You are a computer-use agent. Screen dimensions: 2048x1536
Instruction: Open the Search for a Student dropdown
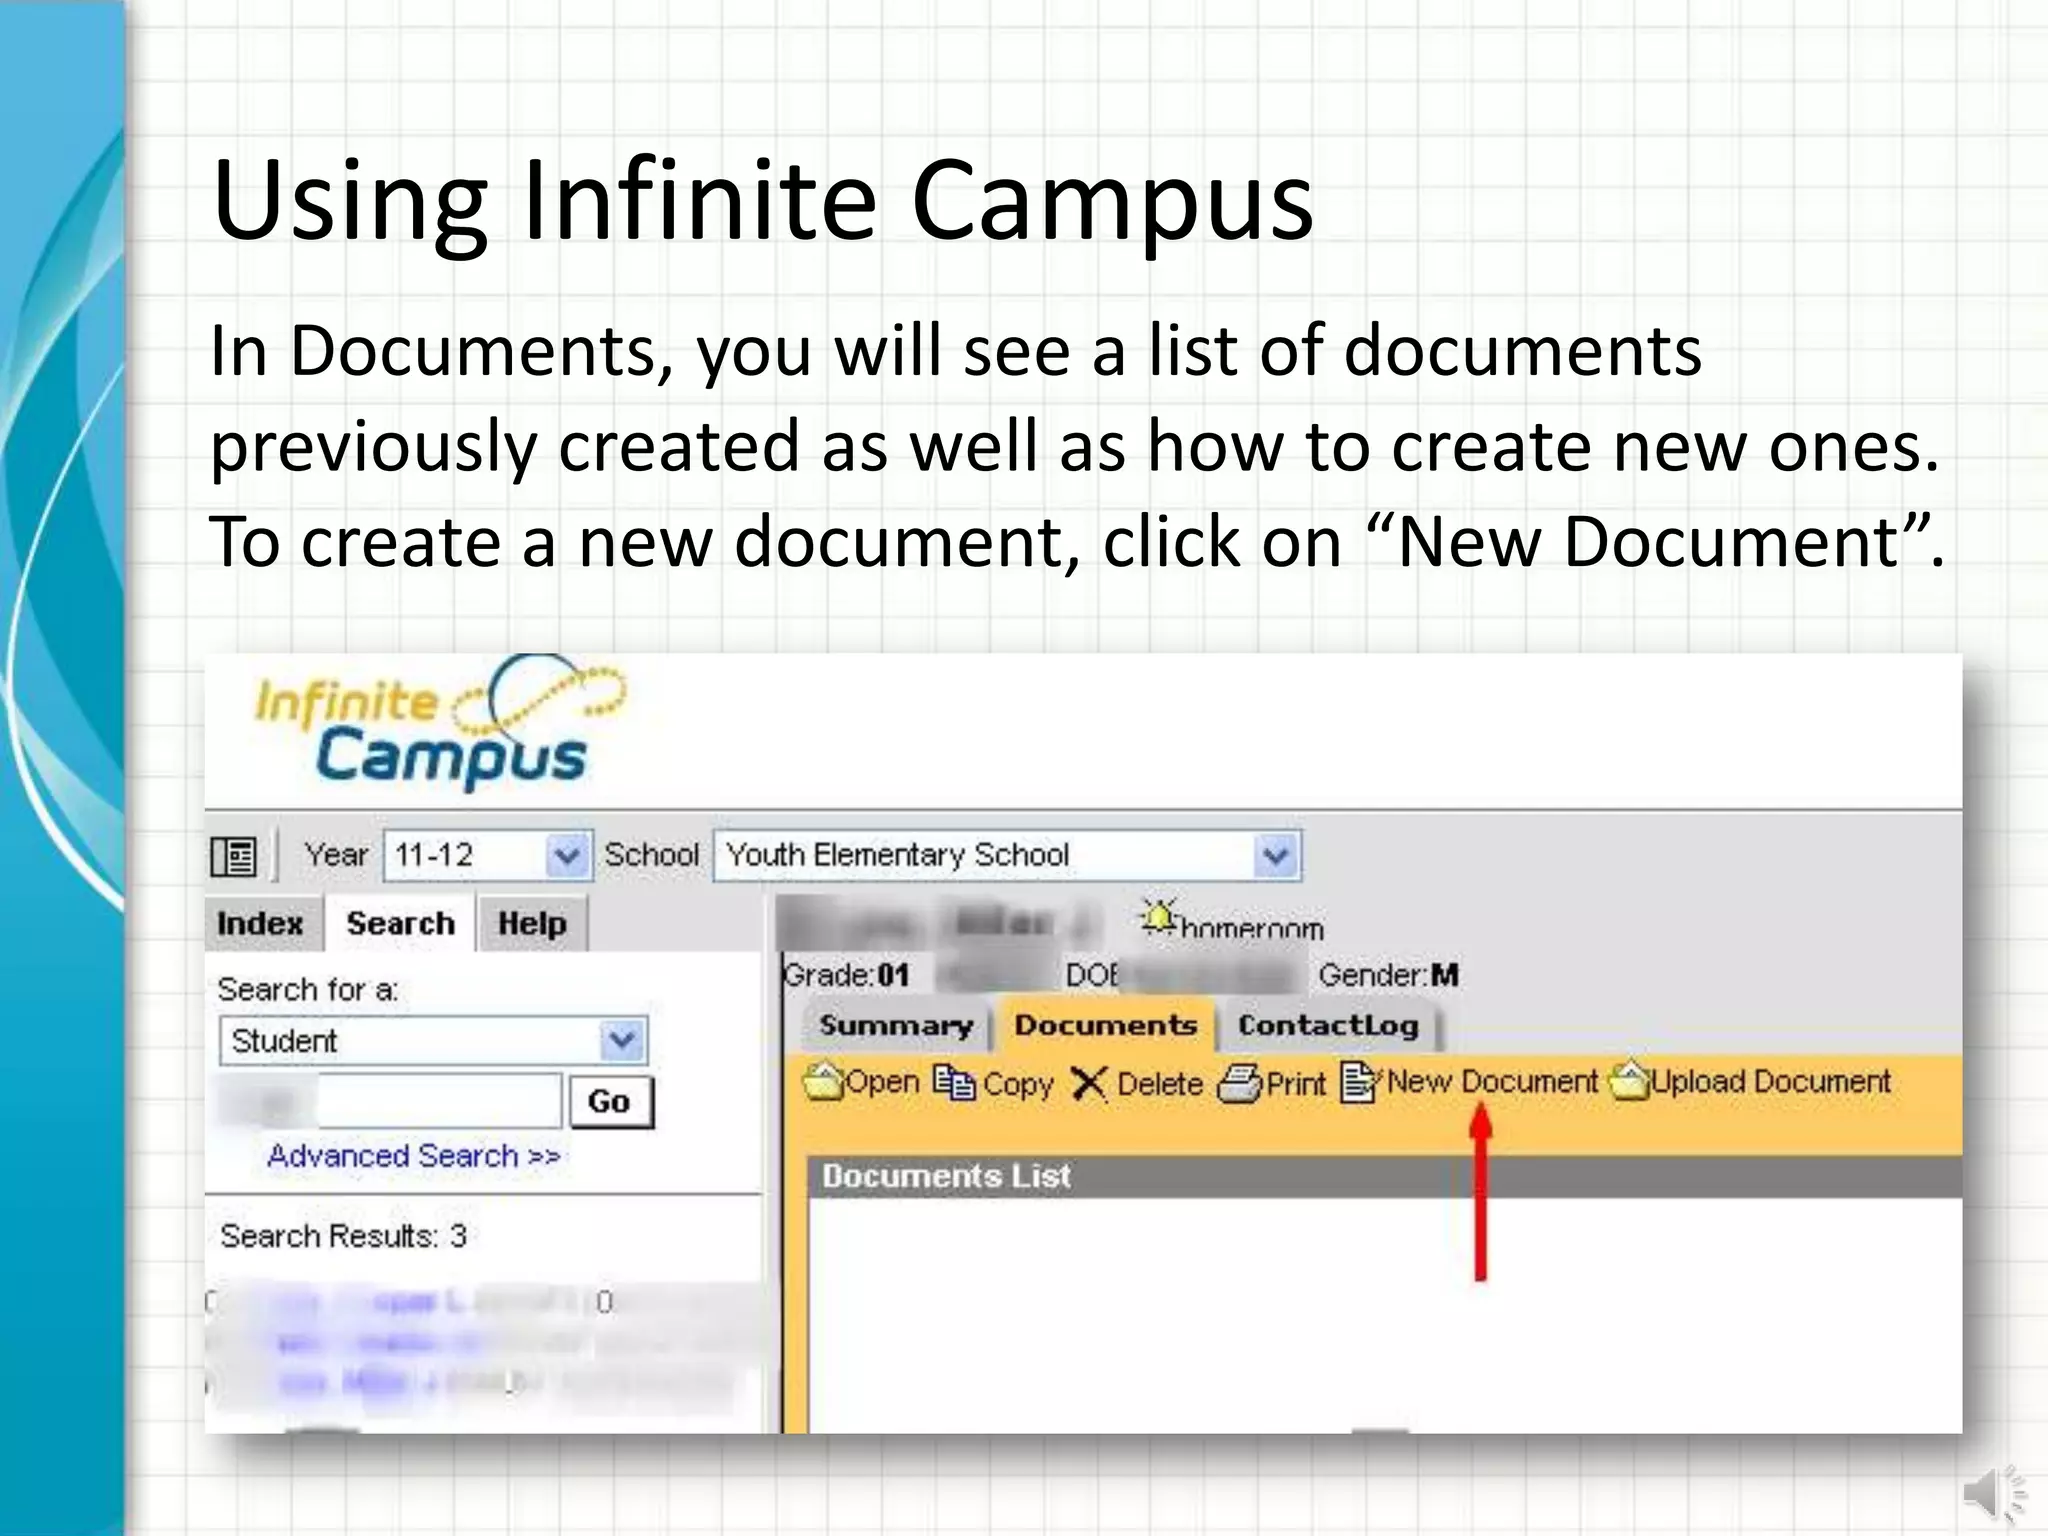coord(433,1041)
